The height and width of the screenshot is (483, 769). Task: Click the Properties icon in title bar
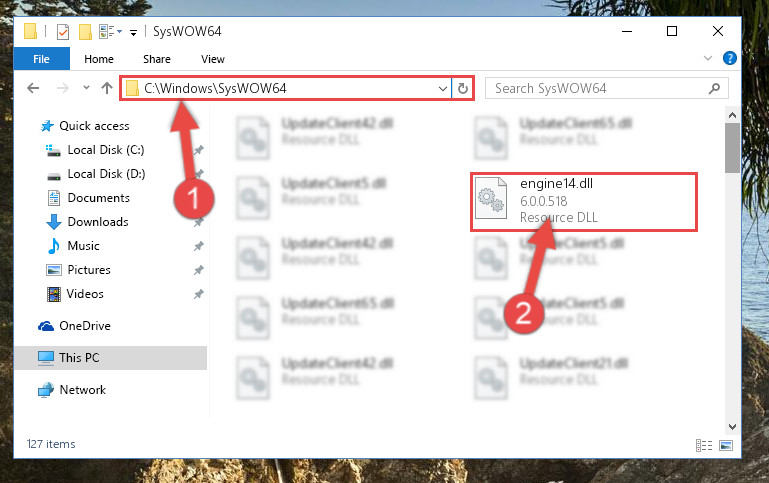click(x=63, y=32)
